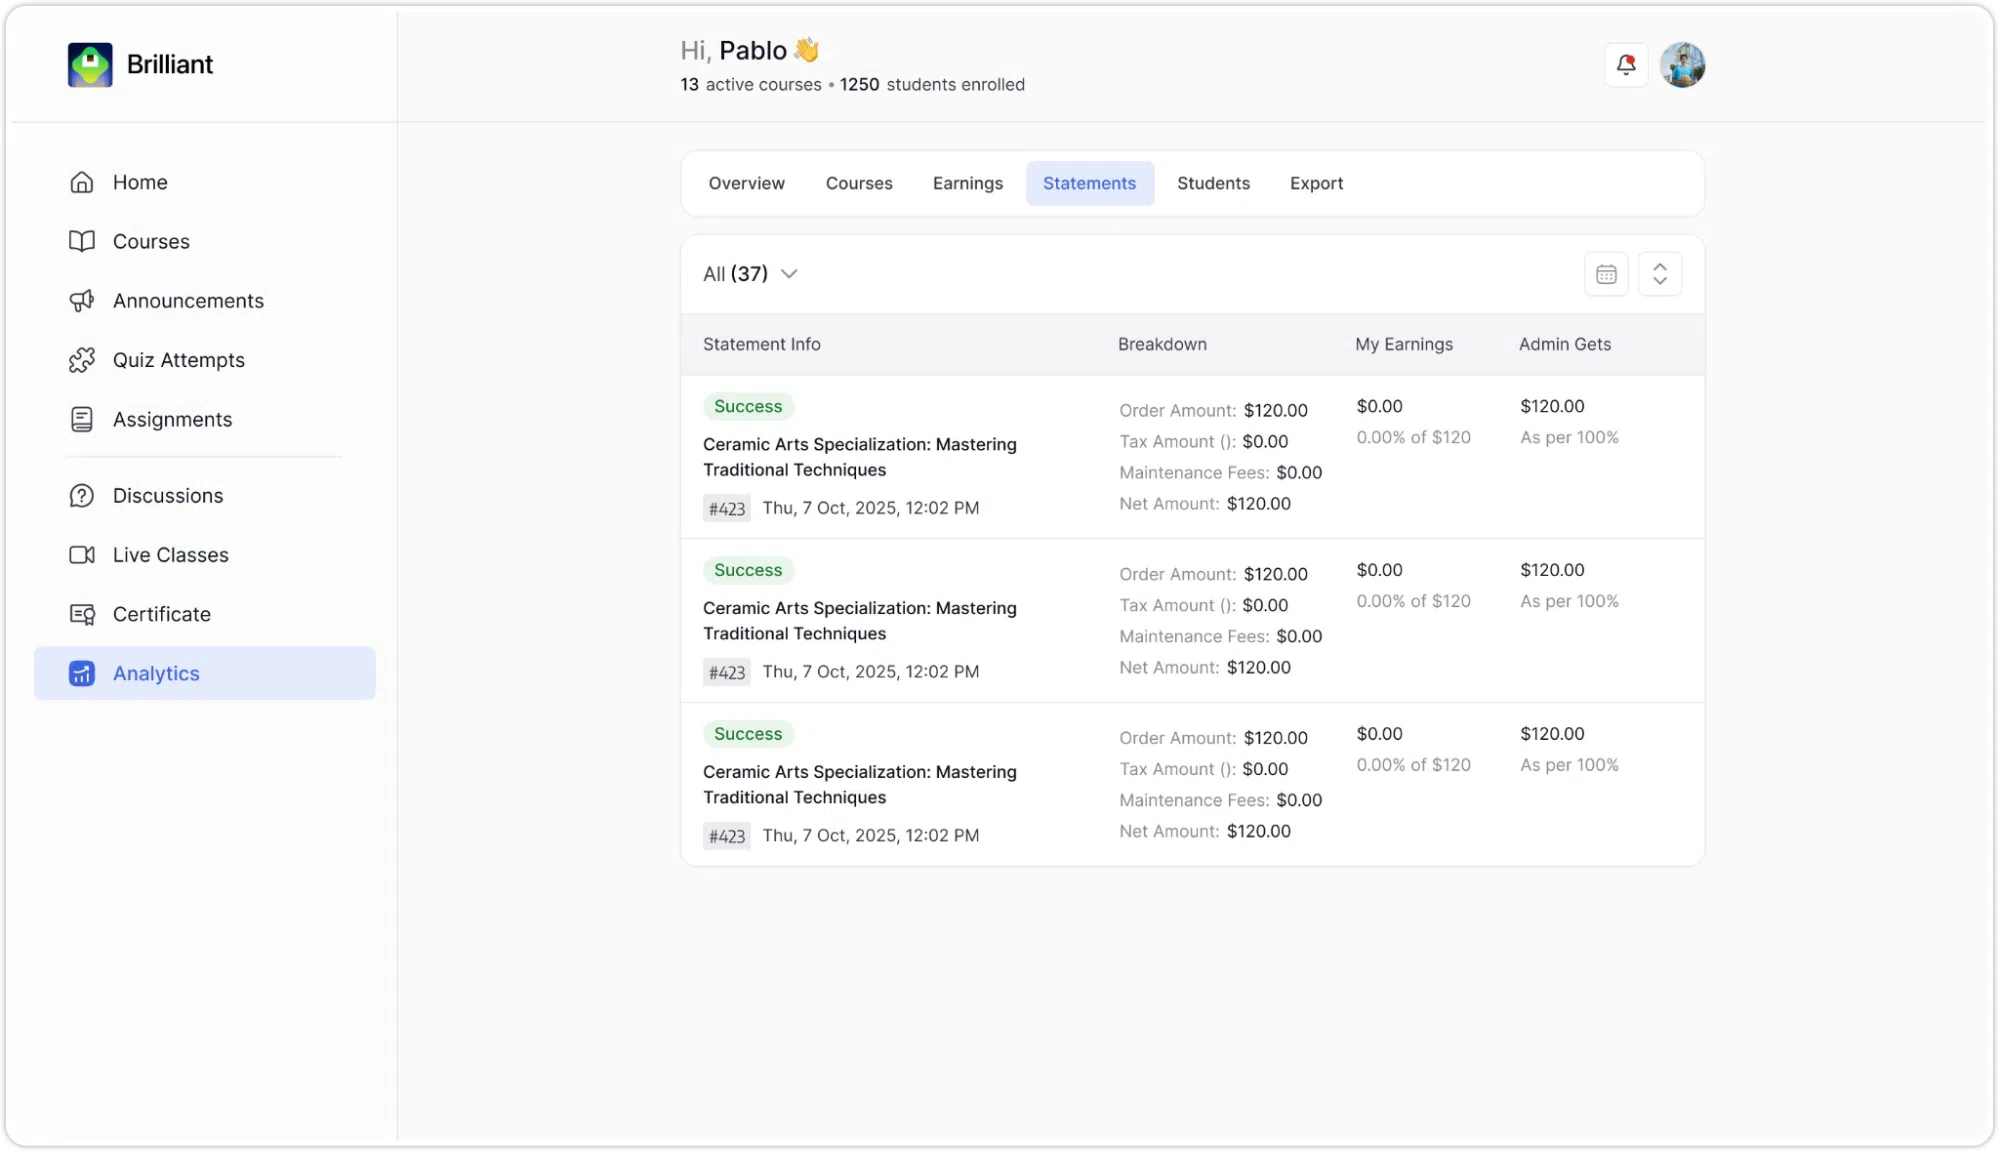Switch to the Earnings tab

967,184
